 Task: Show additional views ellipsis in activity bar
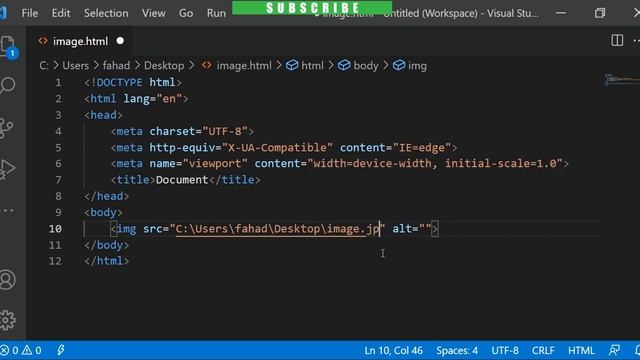click(x=8, y=211)
